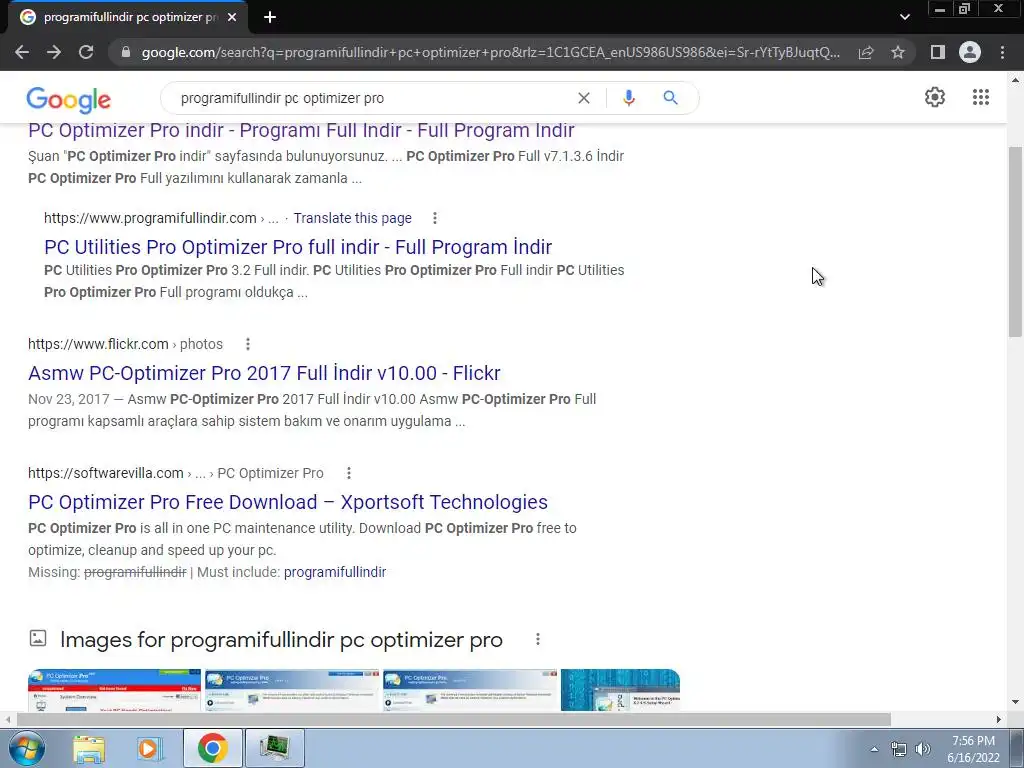Click Translate this page link
The image size is (1024, 768).
[x=353, y=218]
